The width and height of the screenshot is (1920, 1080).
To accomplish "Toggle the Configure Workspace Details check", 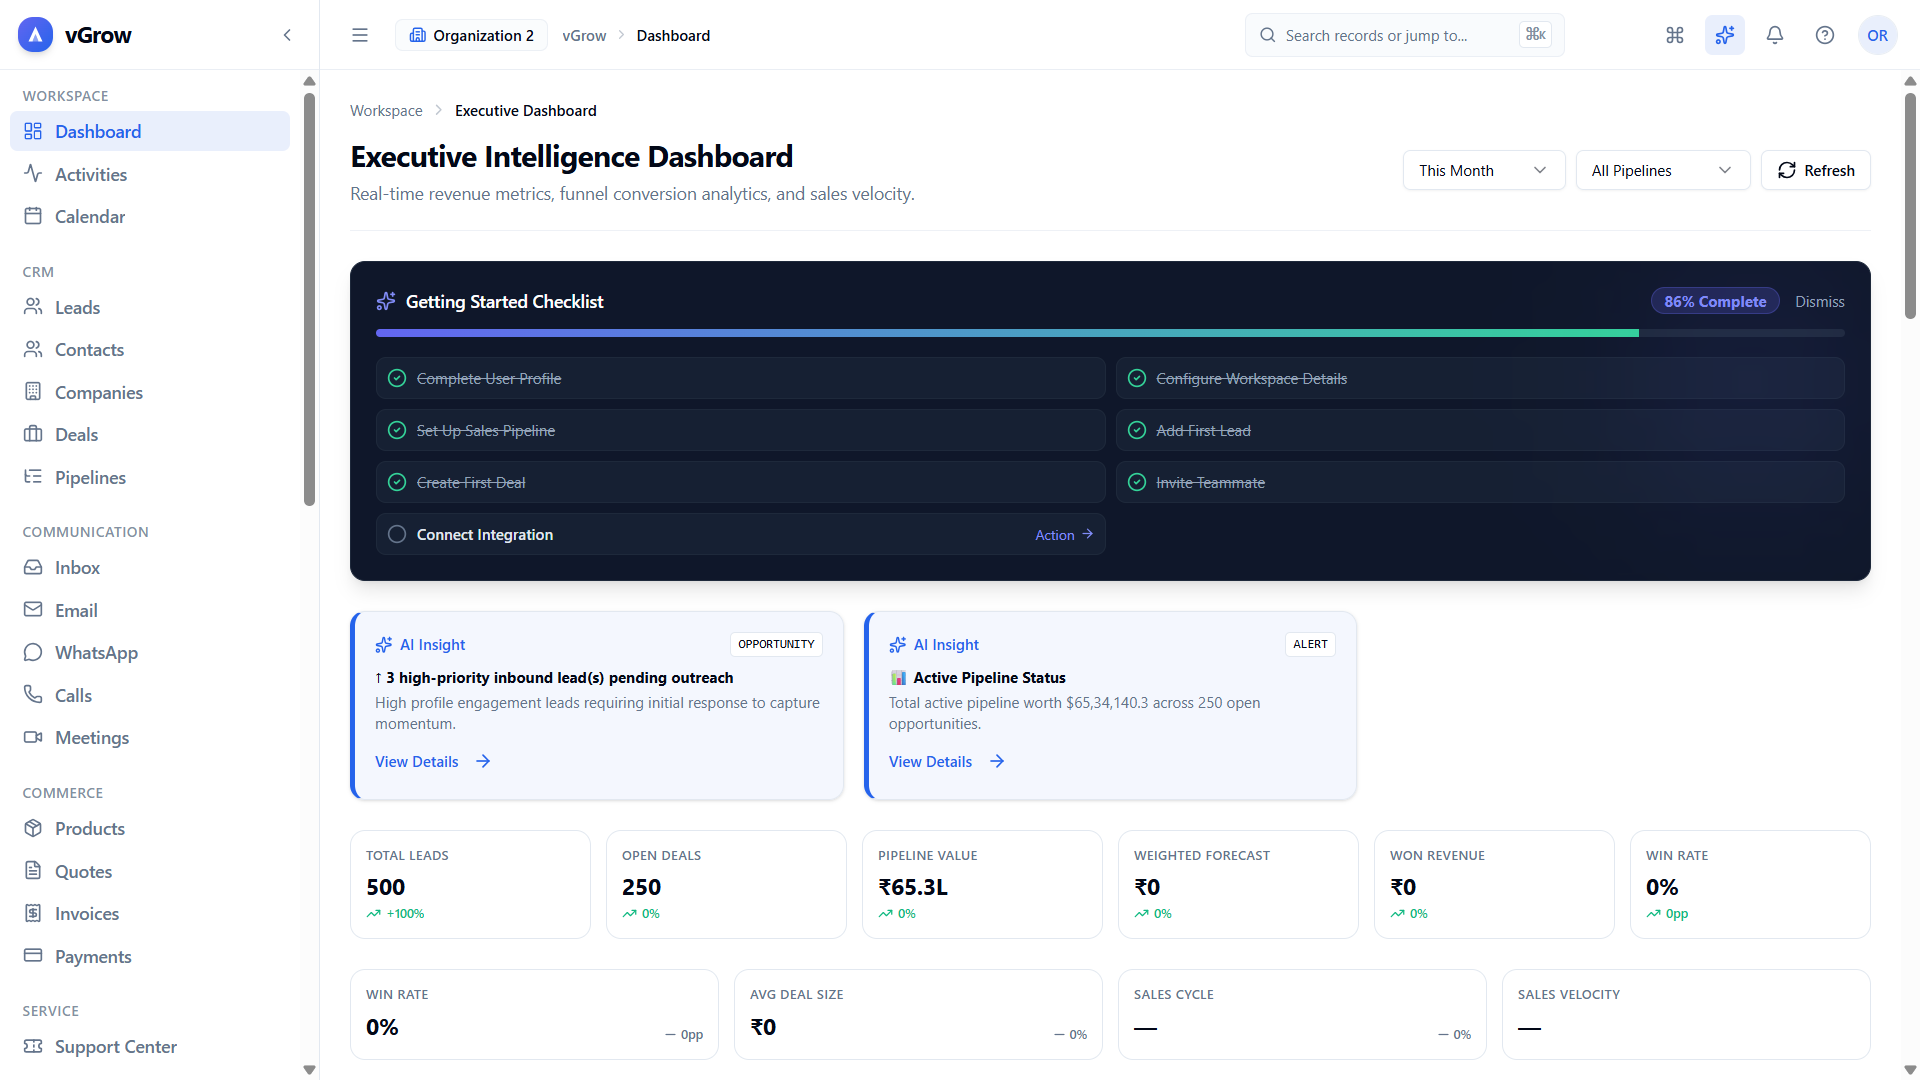I will (x=1137, y=378).
